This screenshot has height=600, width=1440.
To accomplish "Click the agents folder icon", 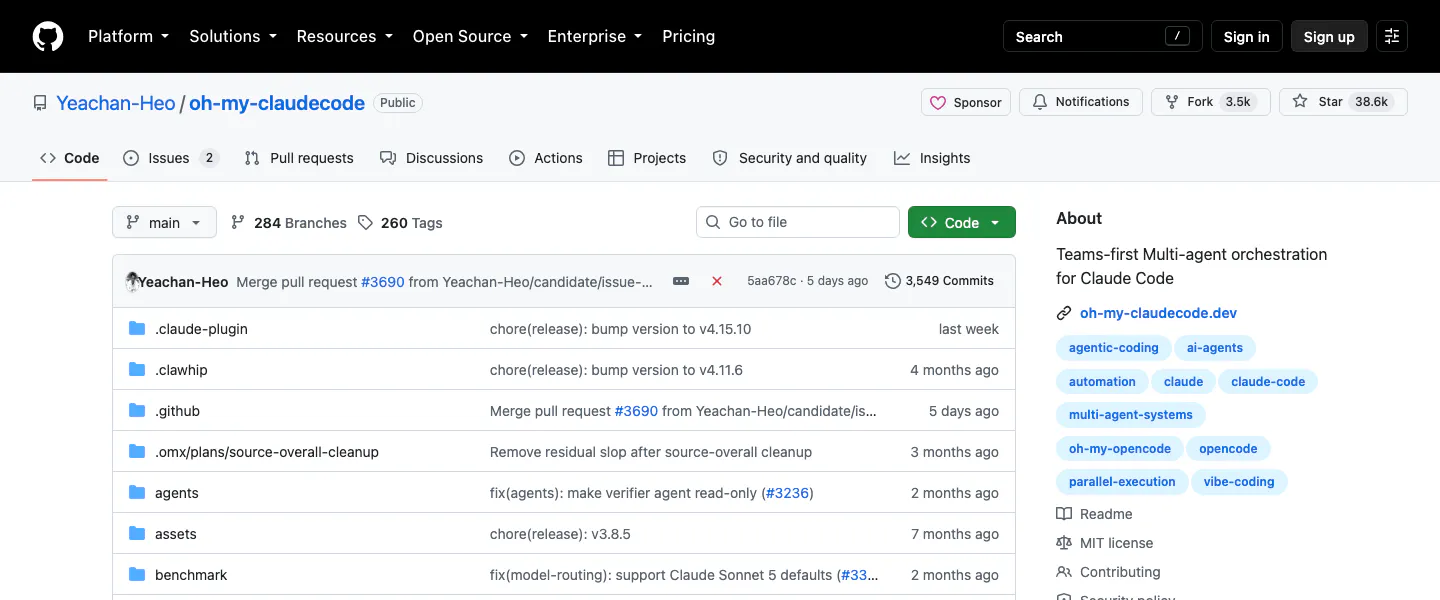I will pyautogui.click(x=137, y=493).
